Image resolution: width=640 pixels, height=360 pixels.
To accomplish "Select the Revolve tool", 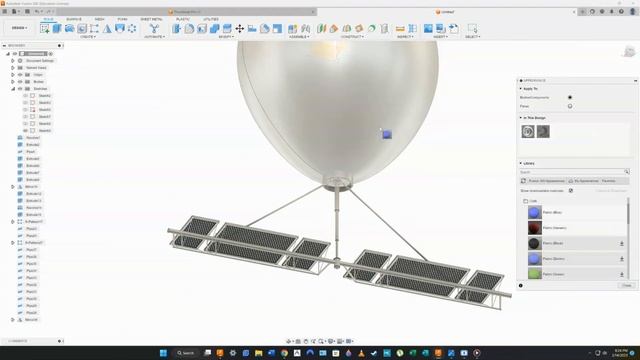I will [70, 28].
